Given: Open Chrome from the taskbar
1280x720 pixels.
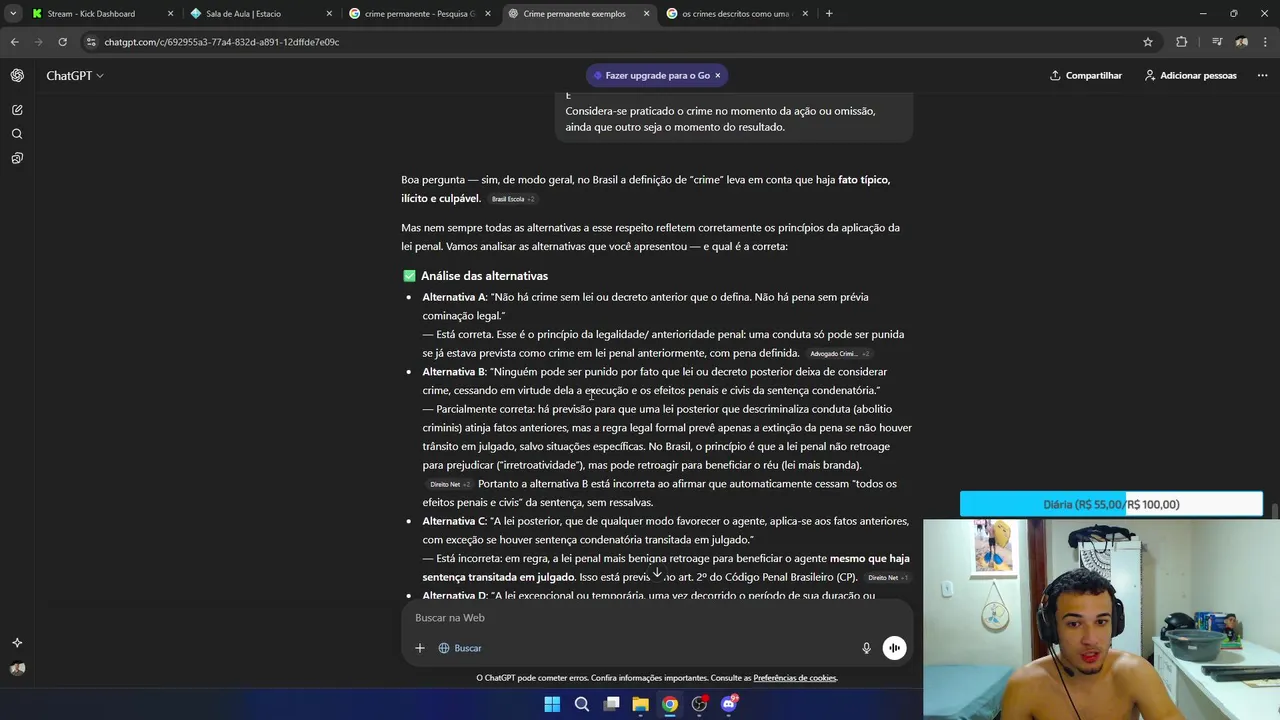Looking at the screenshot, I should click(x=670, y=704).
